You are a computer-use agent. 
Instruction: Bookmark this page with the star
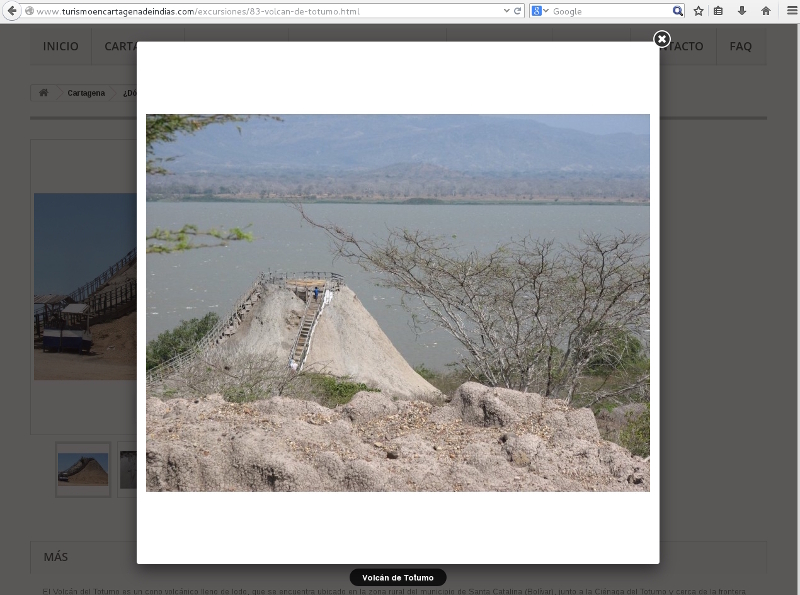(698, 11)
